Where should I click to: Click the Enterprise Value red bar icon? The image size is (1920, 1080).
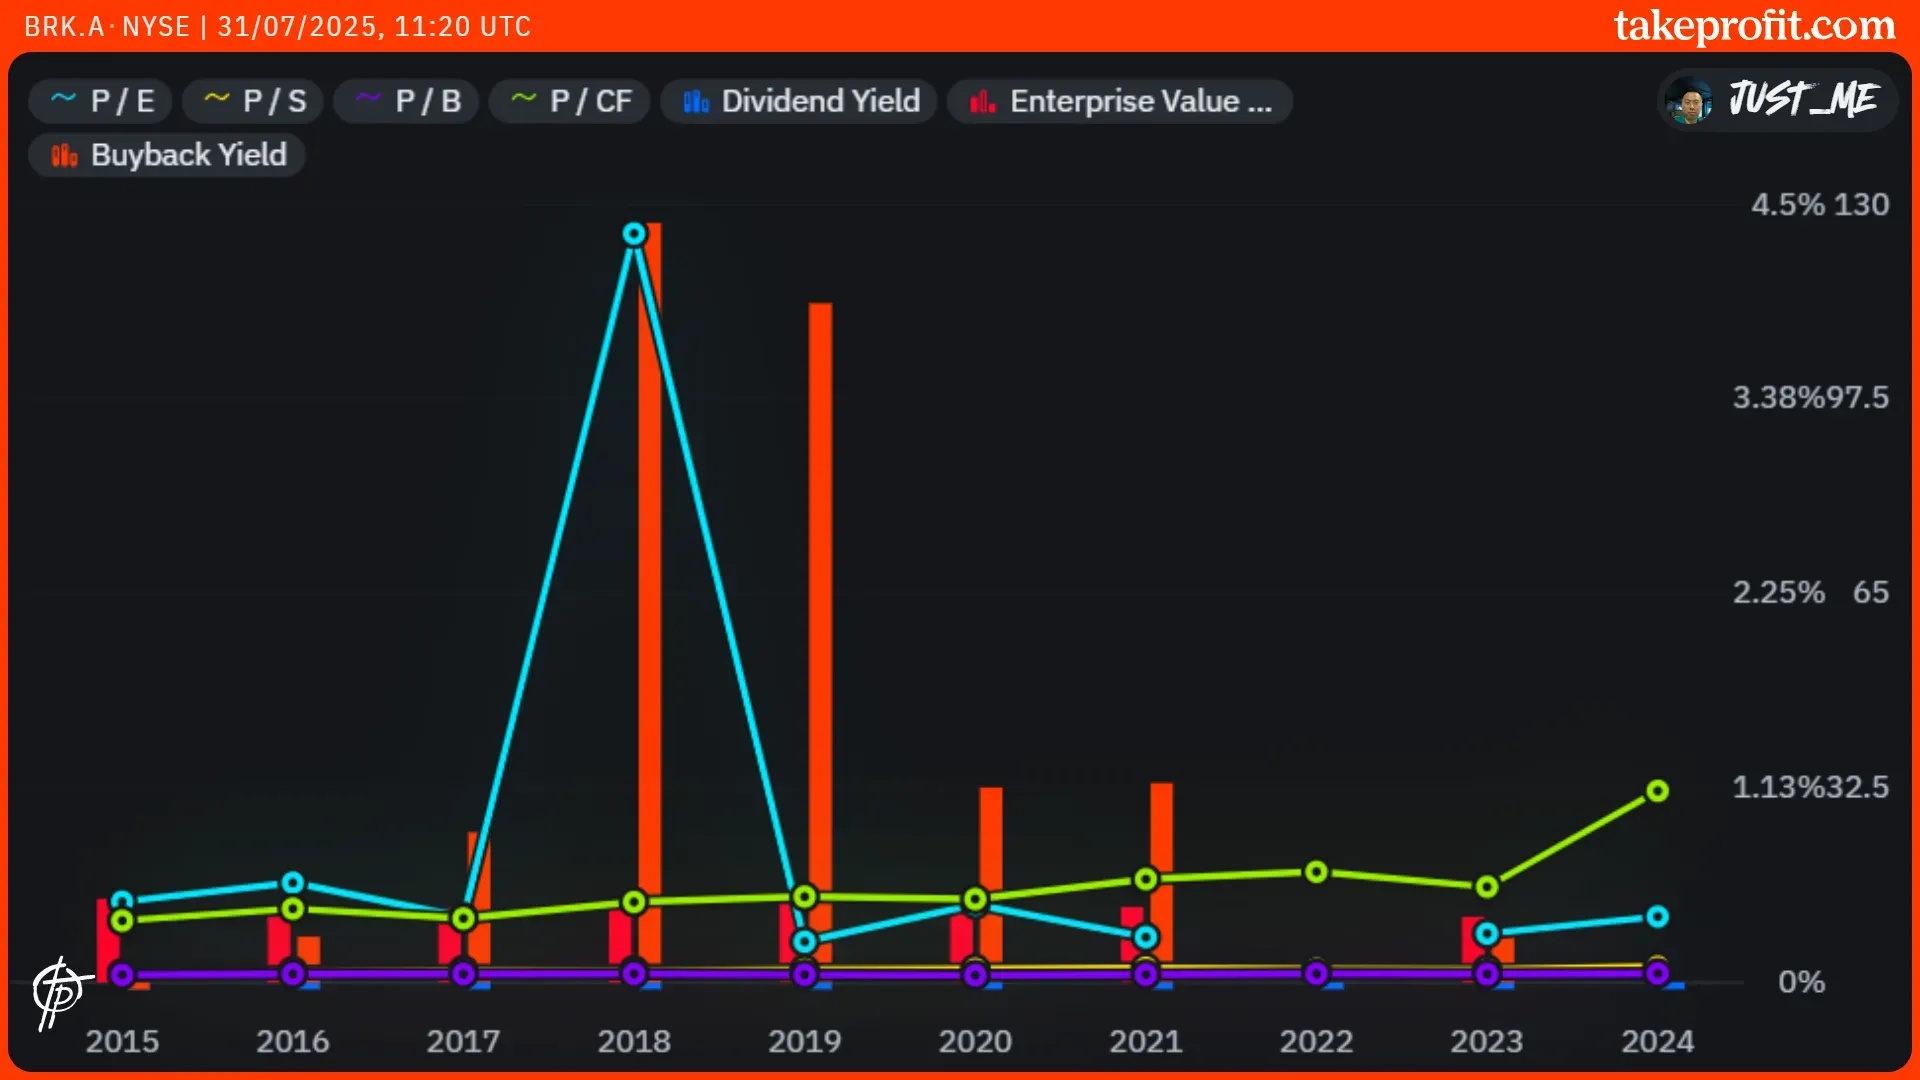[x=982, y=102]
